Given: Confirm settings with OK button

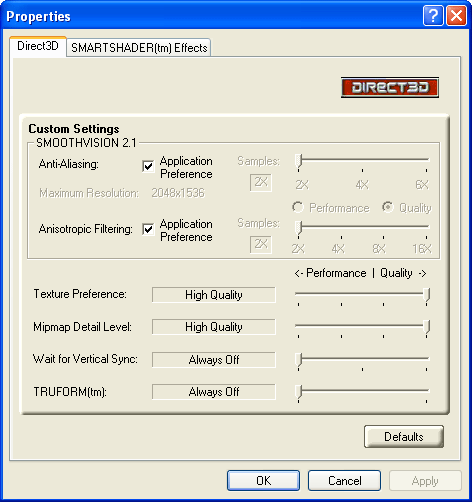Looking at the screenshot, I should pos(263,481).
